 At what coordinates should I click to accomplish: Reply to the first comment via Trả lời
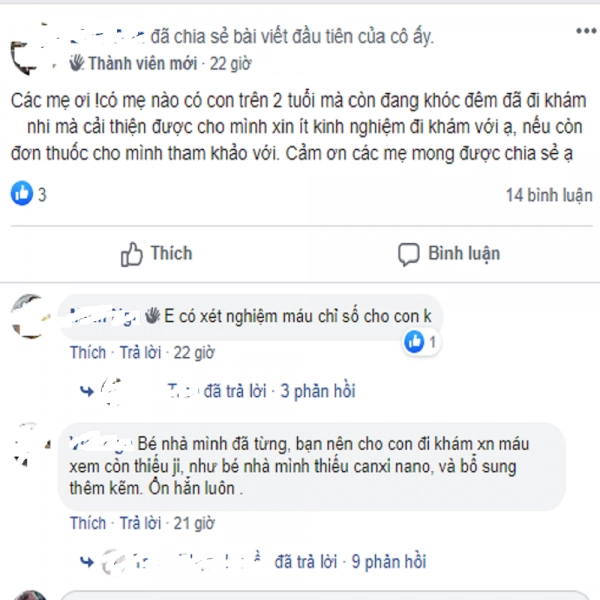140,352
